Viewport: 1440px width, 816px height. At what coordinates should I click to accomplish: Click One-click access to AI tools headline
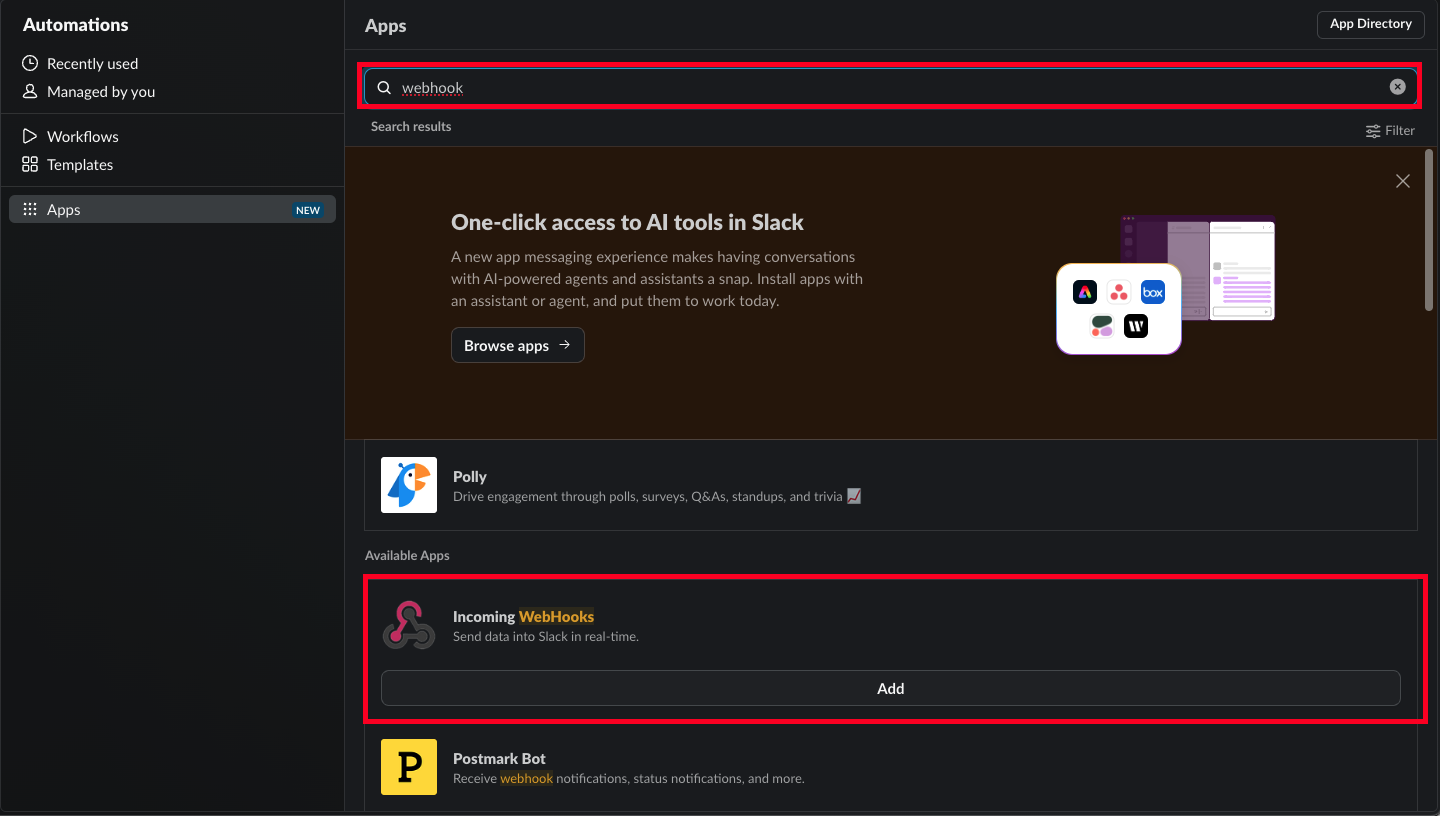click(x=627, y=222)
